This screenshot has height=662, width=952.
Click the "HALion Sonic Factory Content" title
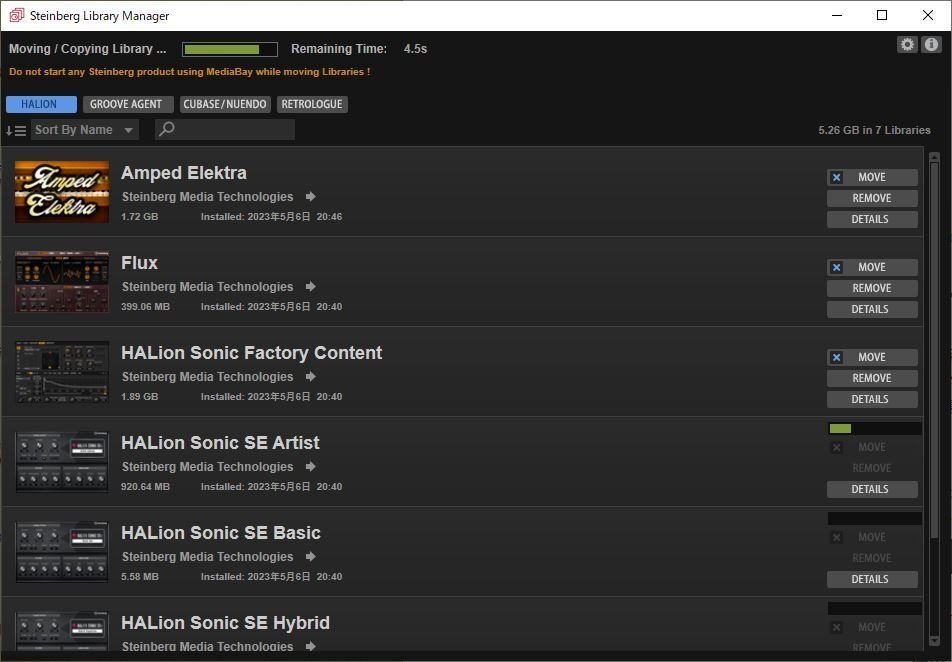coord(251,353)
